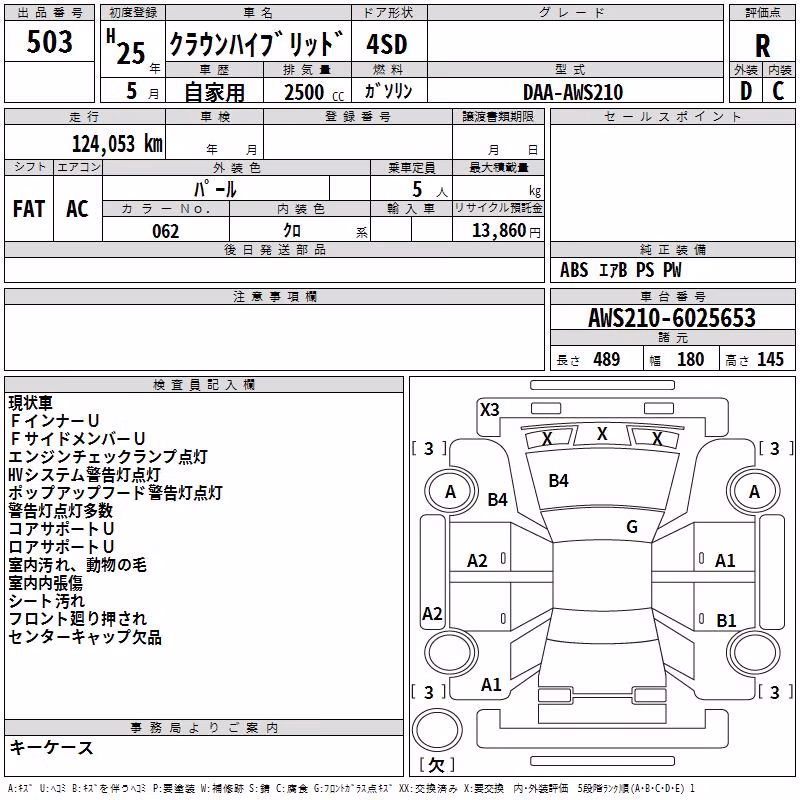Select the note シート汚れ

click(x=46, y=601)
